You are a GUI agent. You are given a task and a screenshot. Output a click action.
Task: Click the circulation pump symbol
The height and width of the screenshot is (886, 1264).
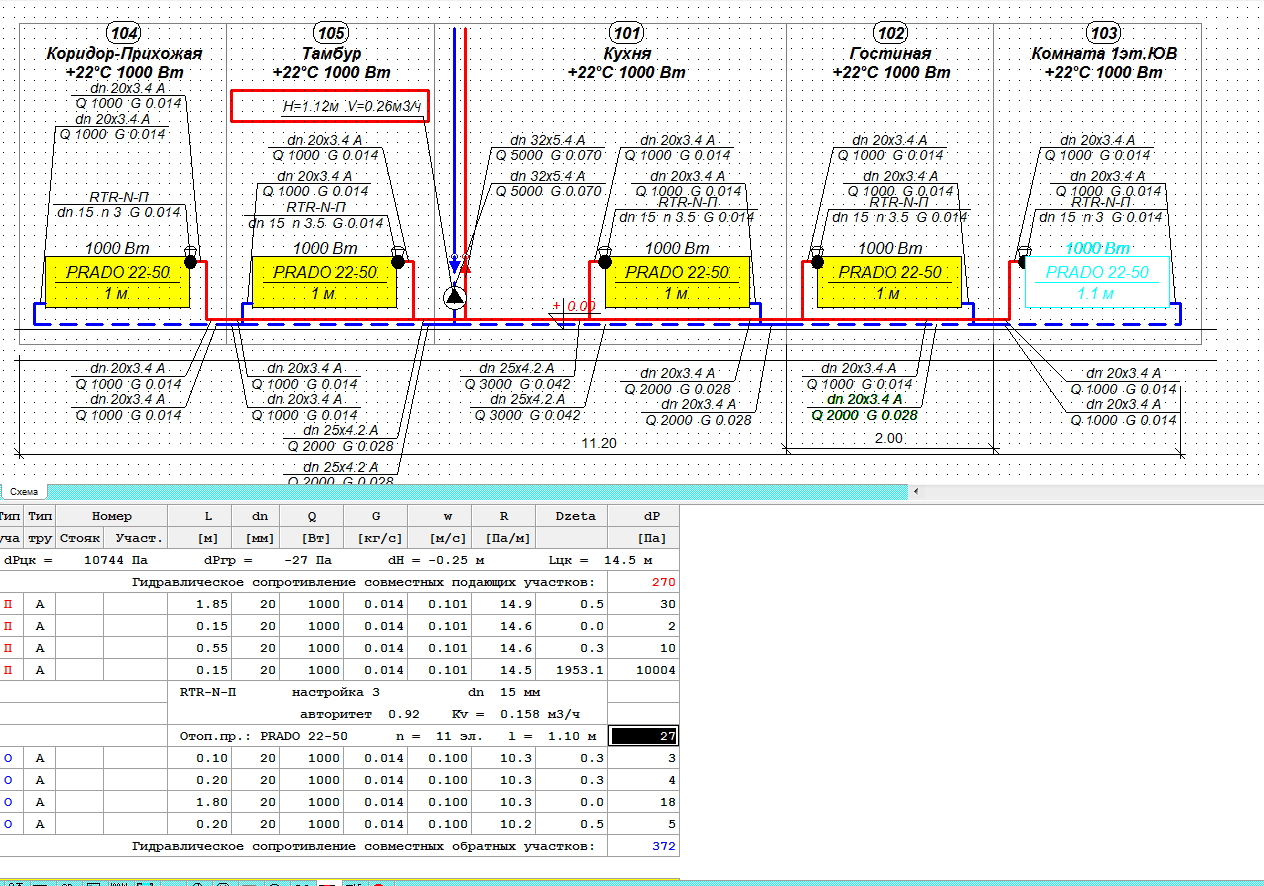point(455,296)
